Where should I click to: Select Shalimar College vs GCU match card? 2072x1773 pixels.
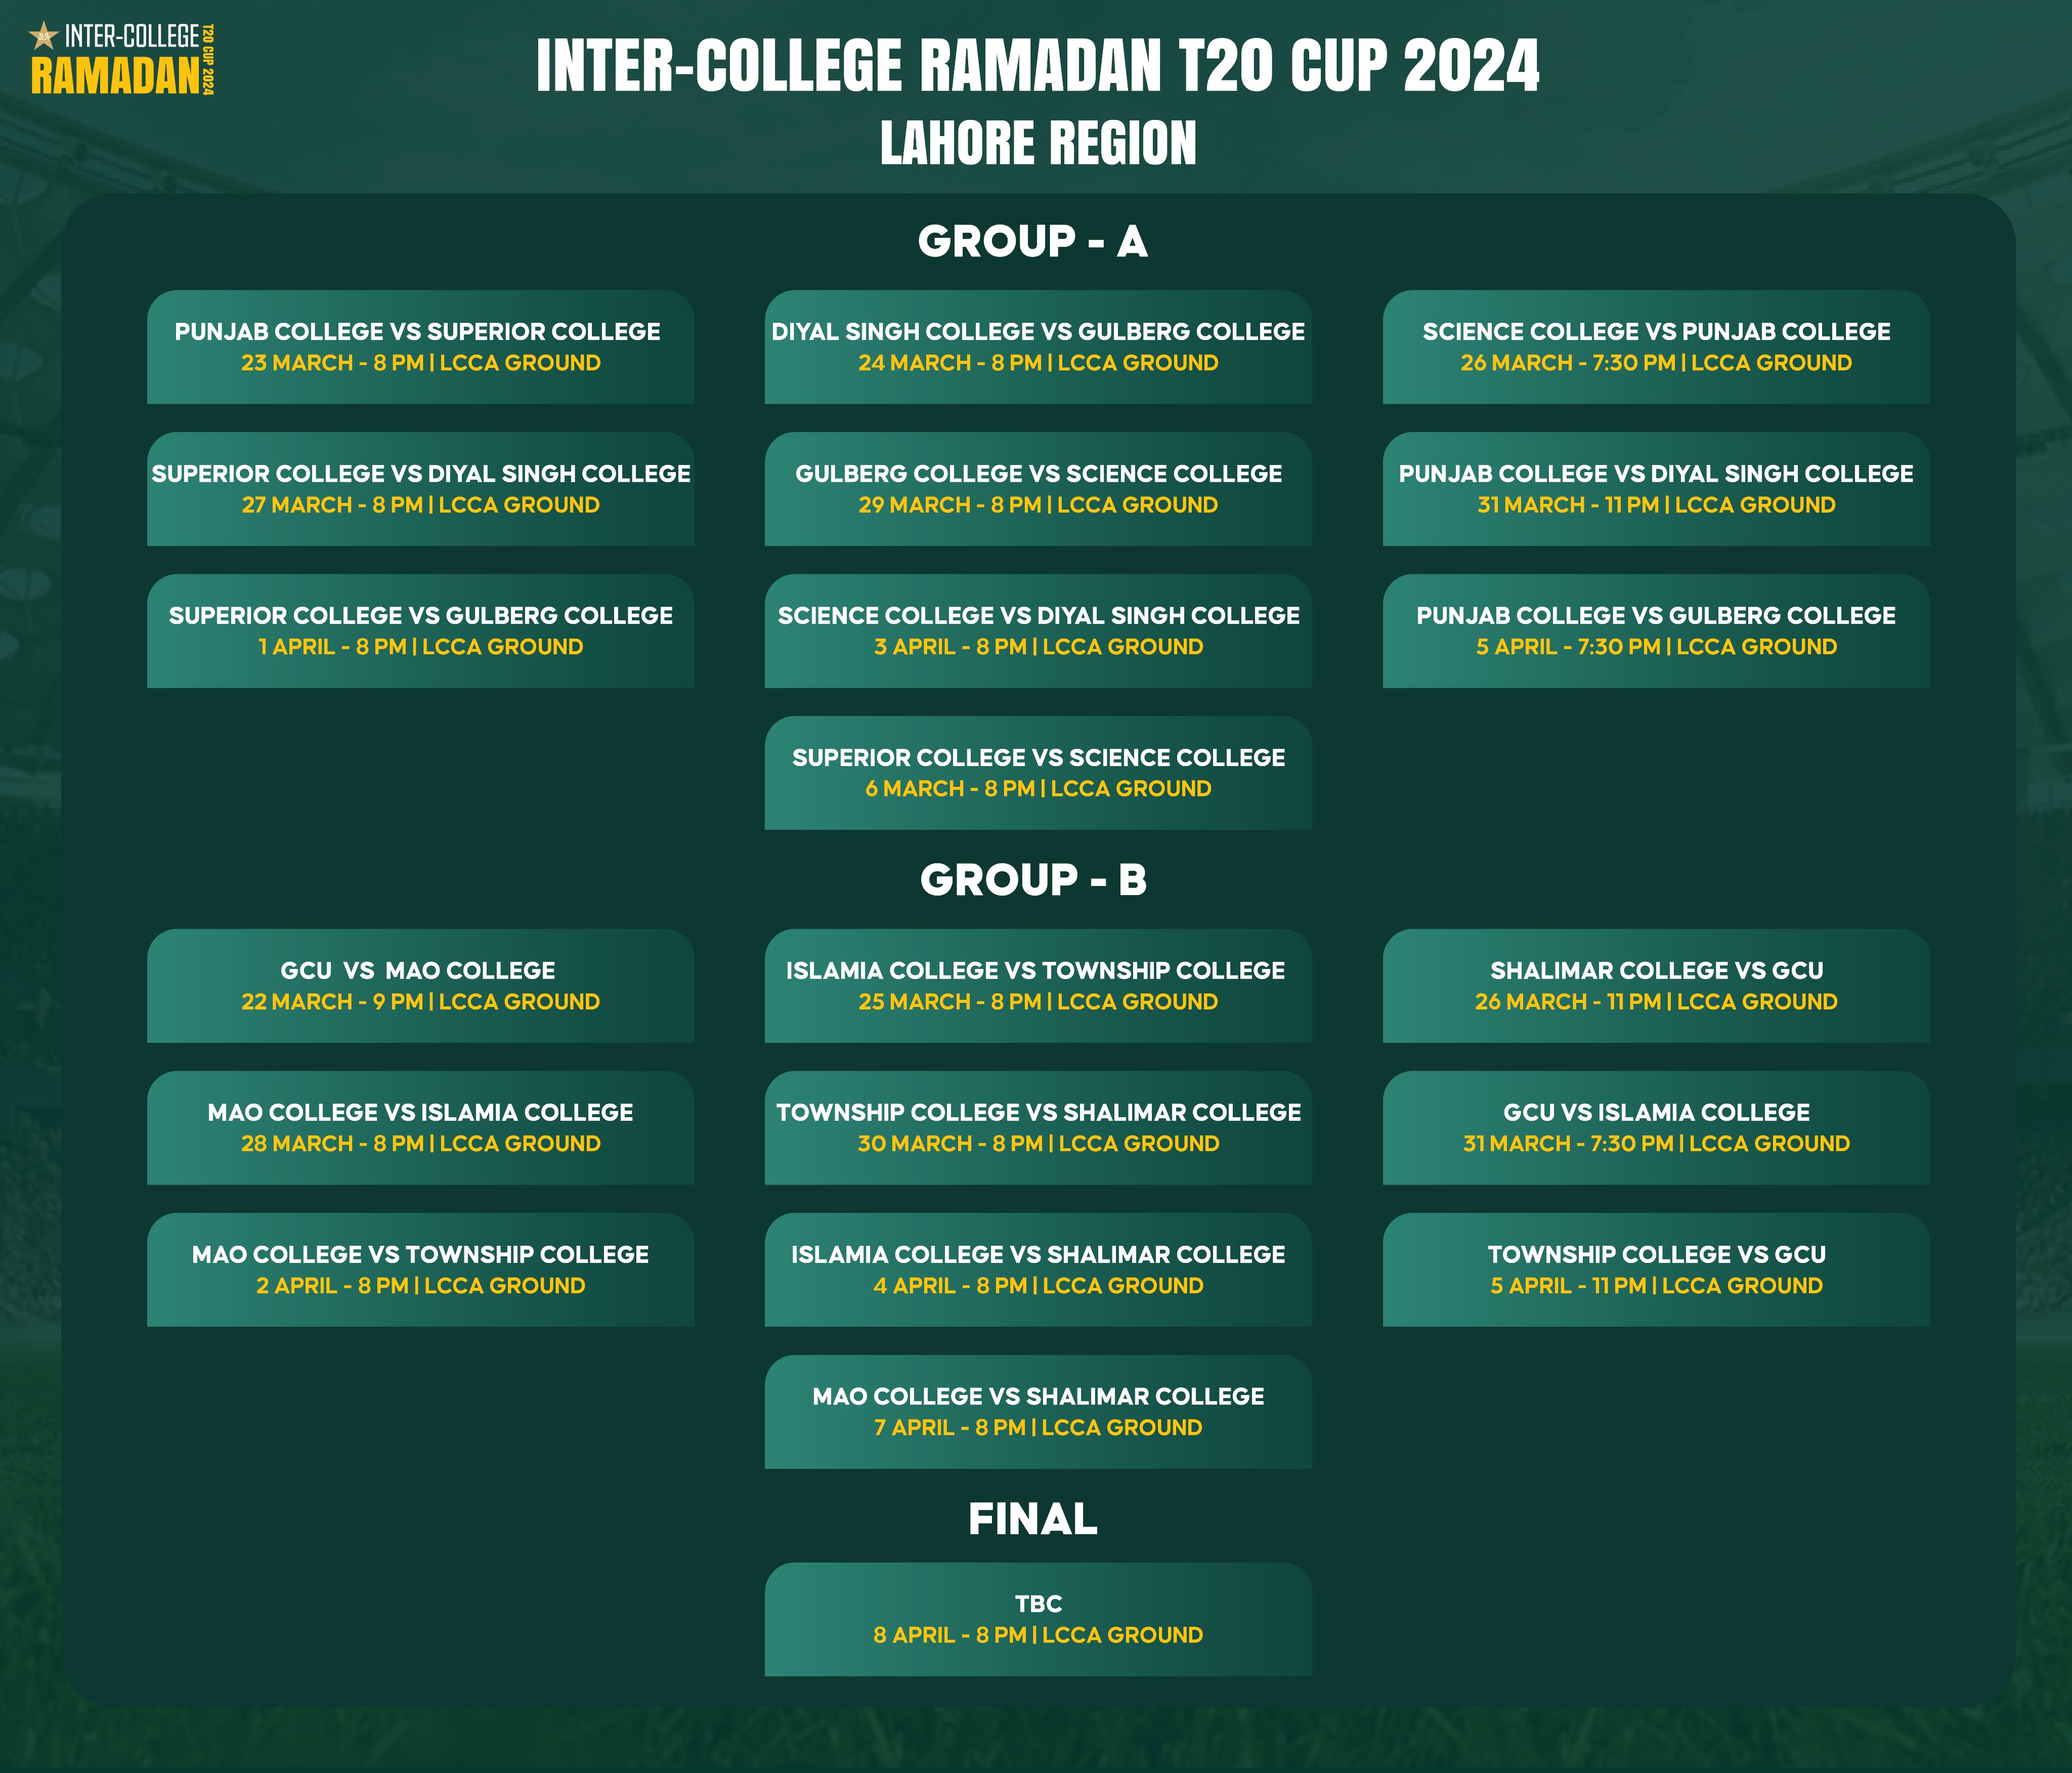tap(1656, 986)
